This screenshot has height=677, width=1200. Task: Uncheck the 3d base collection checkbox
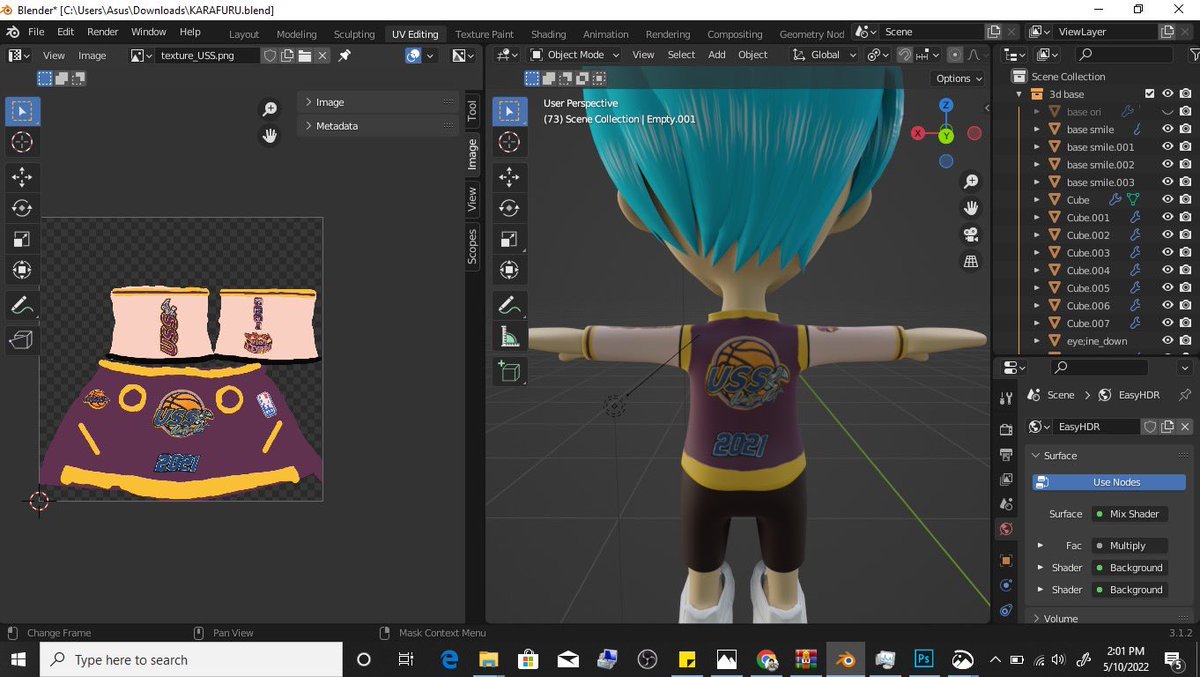click(1150, 94)
